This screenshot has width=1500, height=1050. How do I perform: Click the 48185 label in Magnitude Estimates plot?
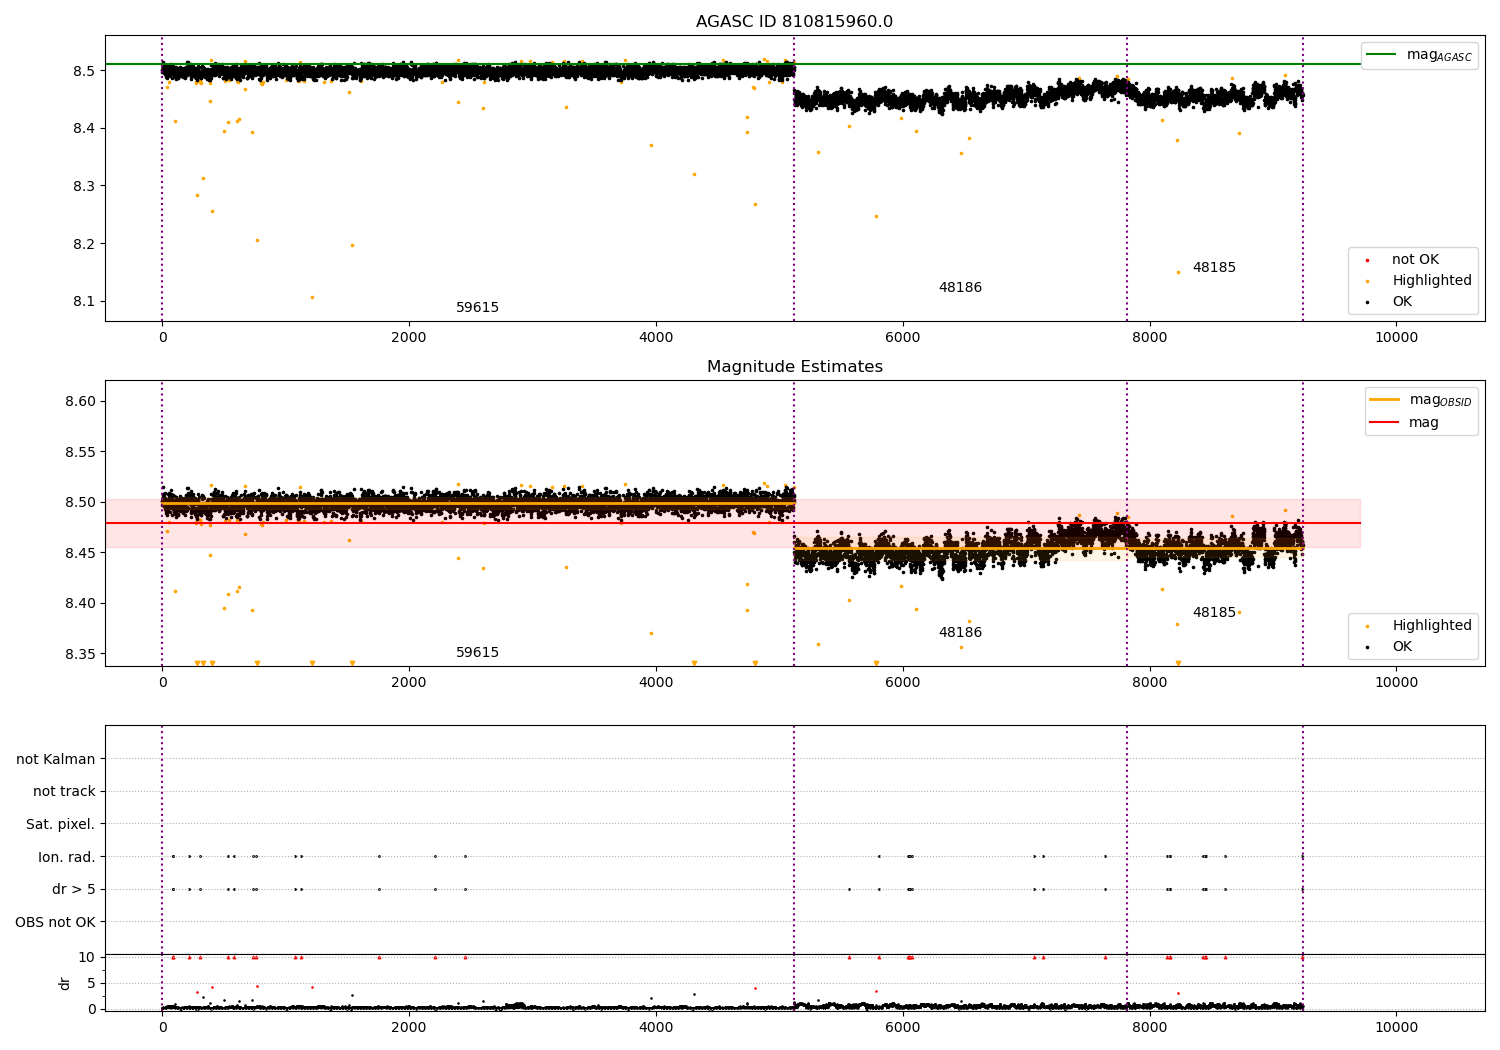coord(1214,613)
